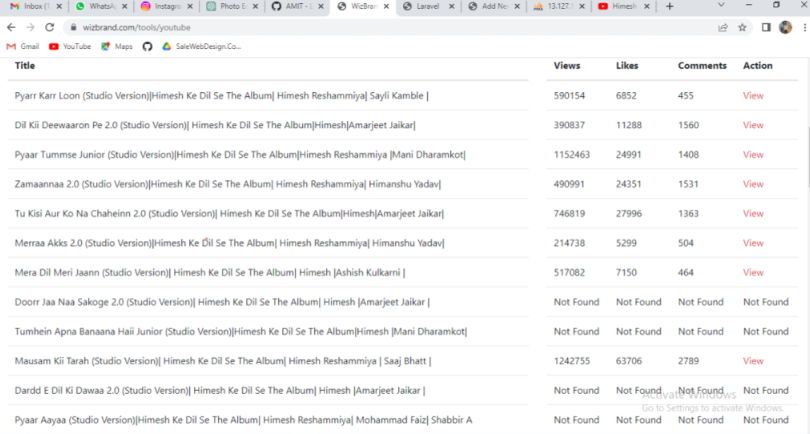
Task: Select the likes value 63706
Action: tap(629, 361)
